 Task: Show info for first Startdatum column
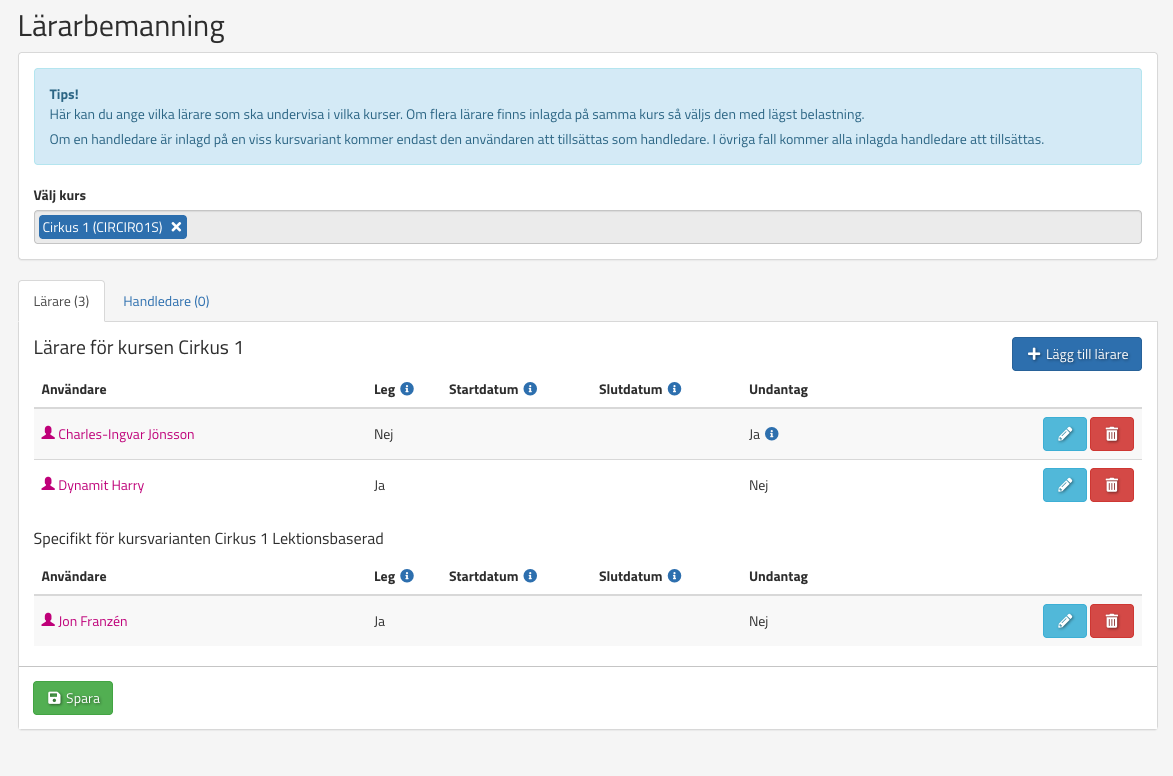tap(530, 389)
